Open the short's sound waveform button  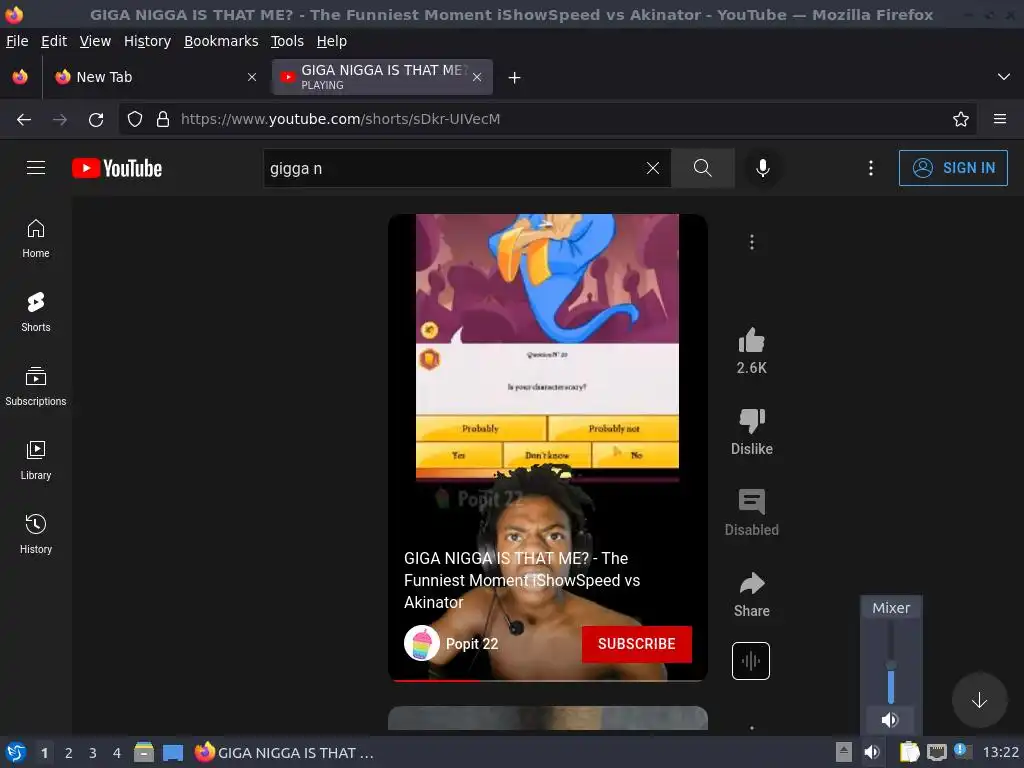[x=751, y=661]
